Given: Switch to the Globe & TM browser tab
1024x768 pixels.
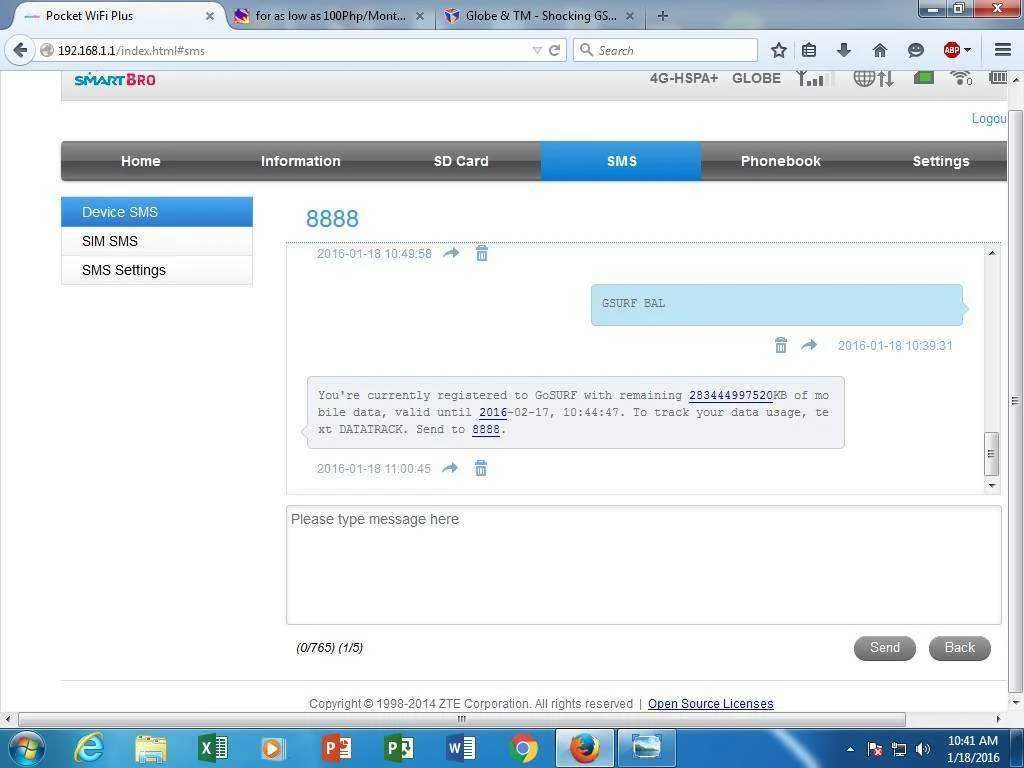Looking at the screenshot, I should tap(541, 16).
